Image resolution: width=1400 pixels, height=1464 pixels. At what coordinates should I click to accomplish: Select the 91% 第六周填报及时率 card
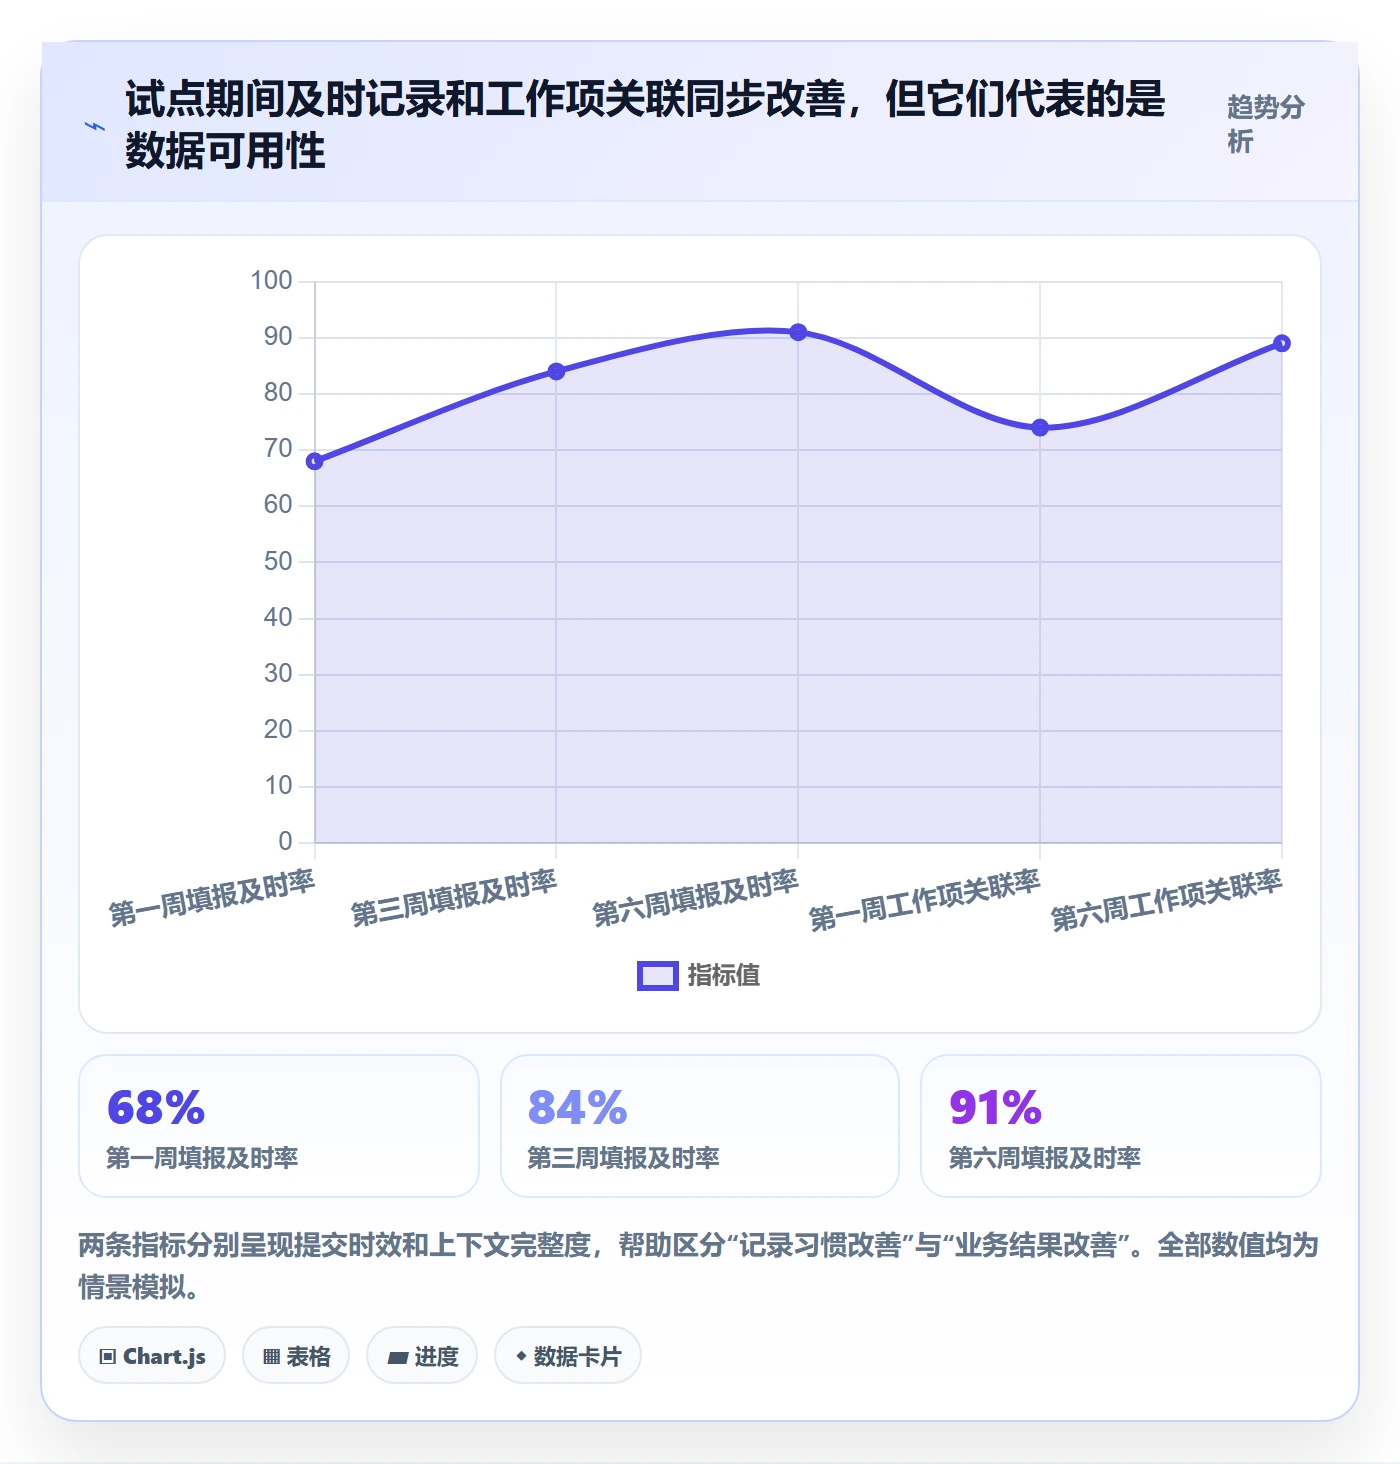[x=1121, y=1126]
